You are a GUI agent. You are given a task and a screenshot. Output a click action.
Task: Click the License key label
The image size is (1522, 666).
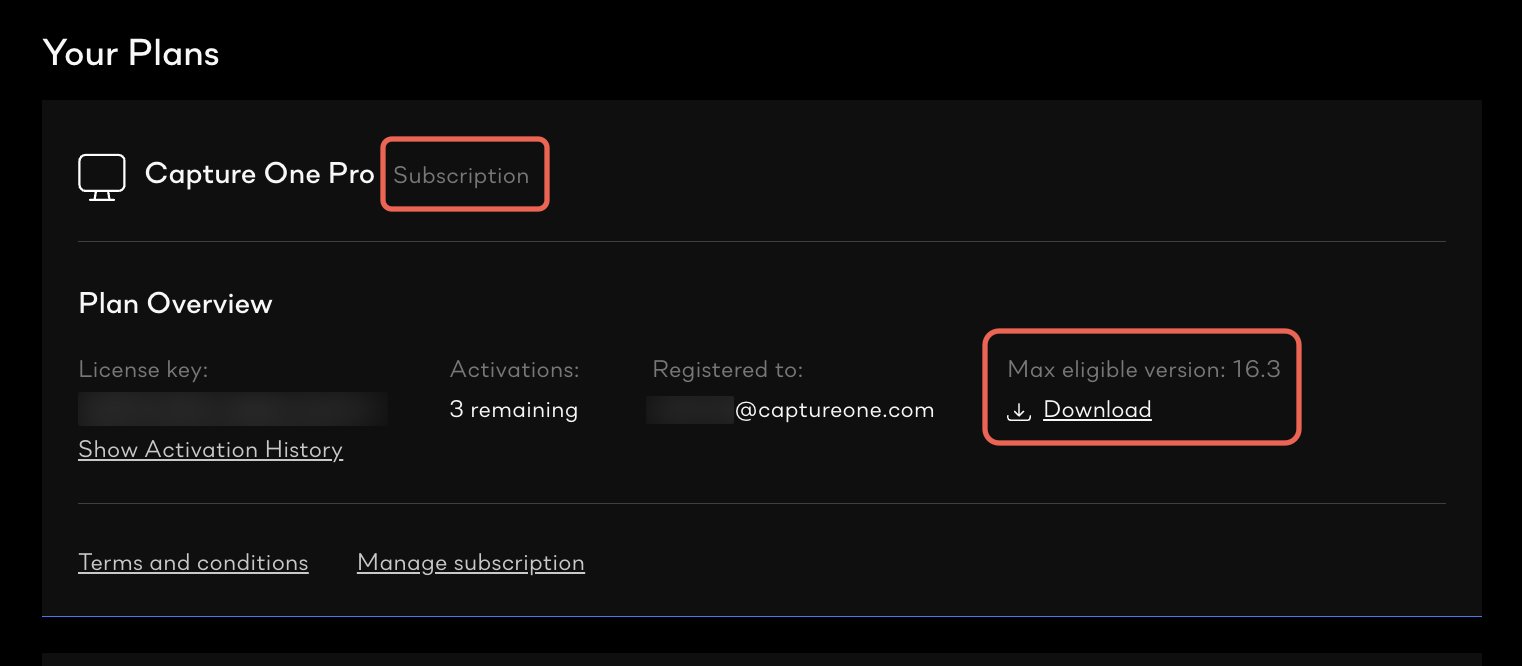(x=143, y=370)
